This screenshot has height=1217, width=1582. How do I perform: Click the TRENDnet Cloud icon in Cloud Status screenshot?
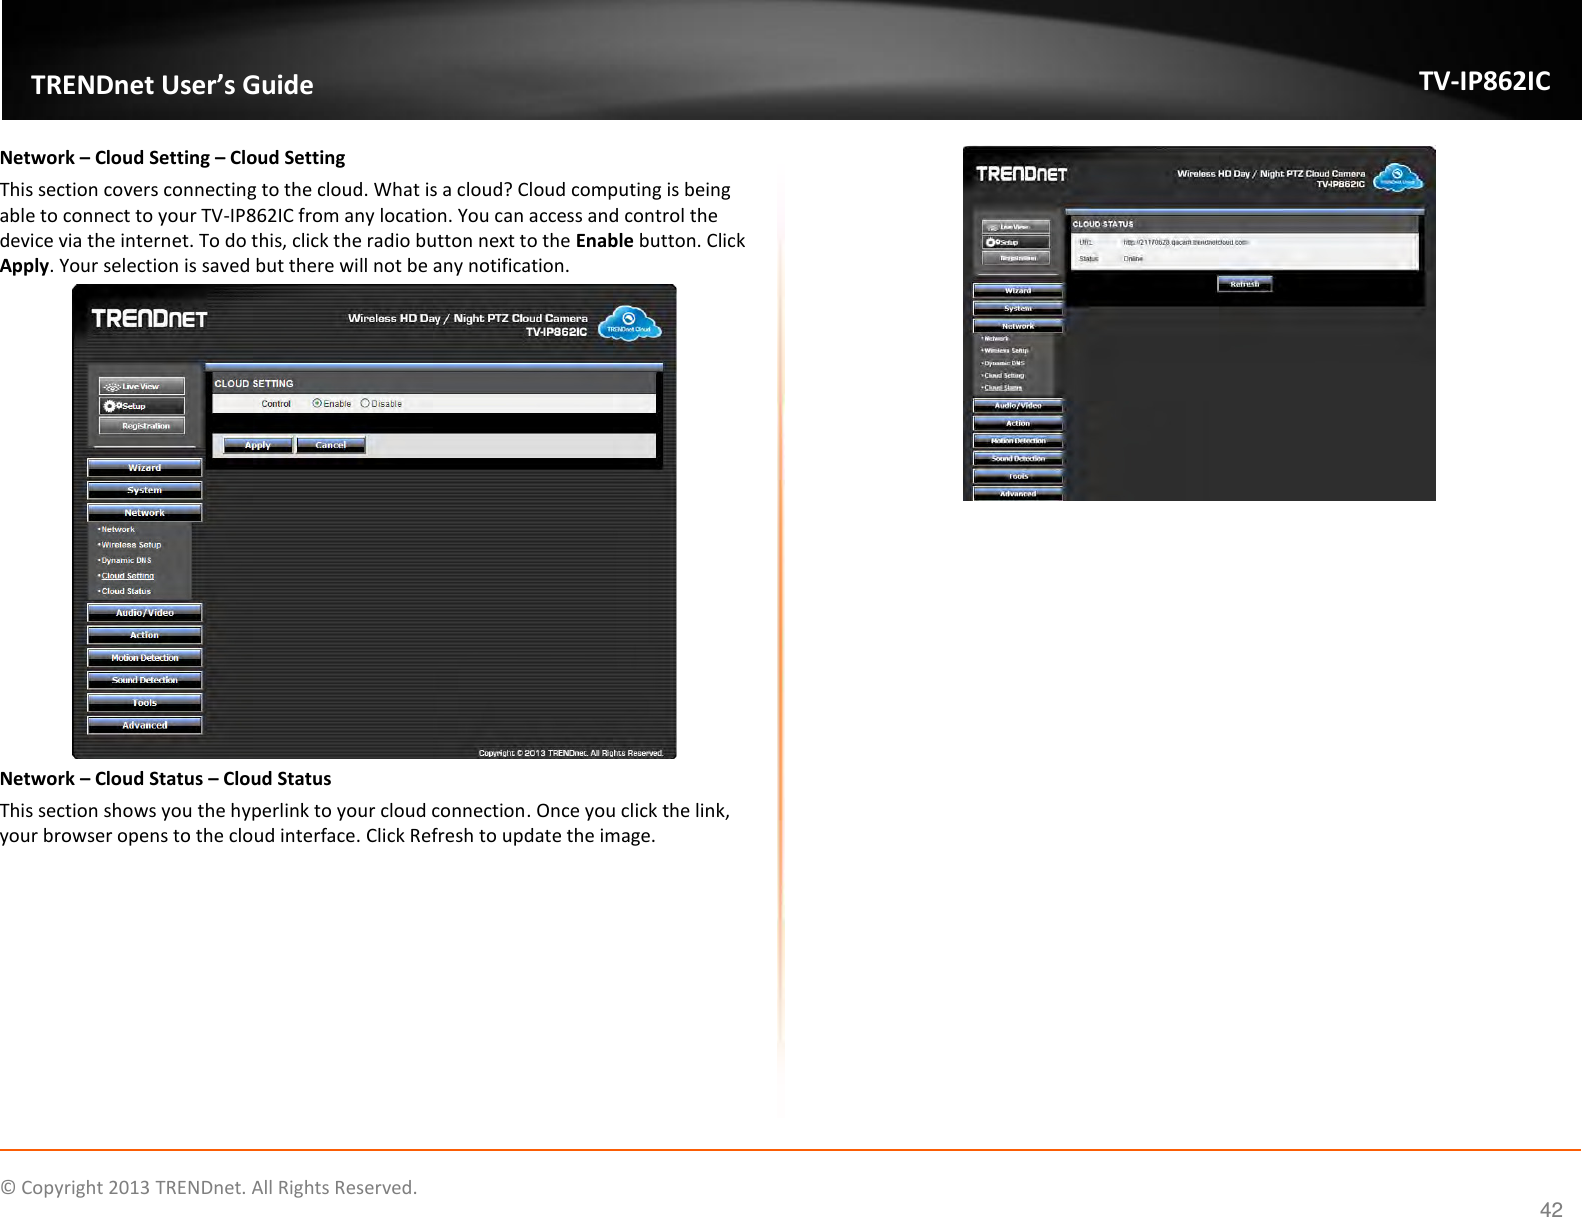1398,178
